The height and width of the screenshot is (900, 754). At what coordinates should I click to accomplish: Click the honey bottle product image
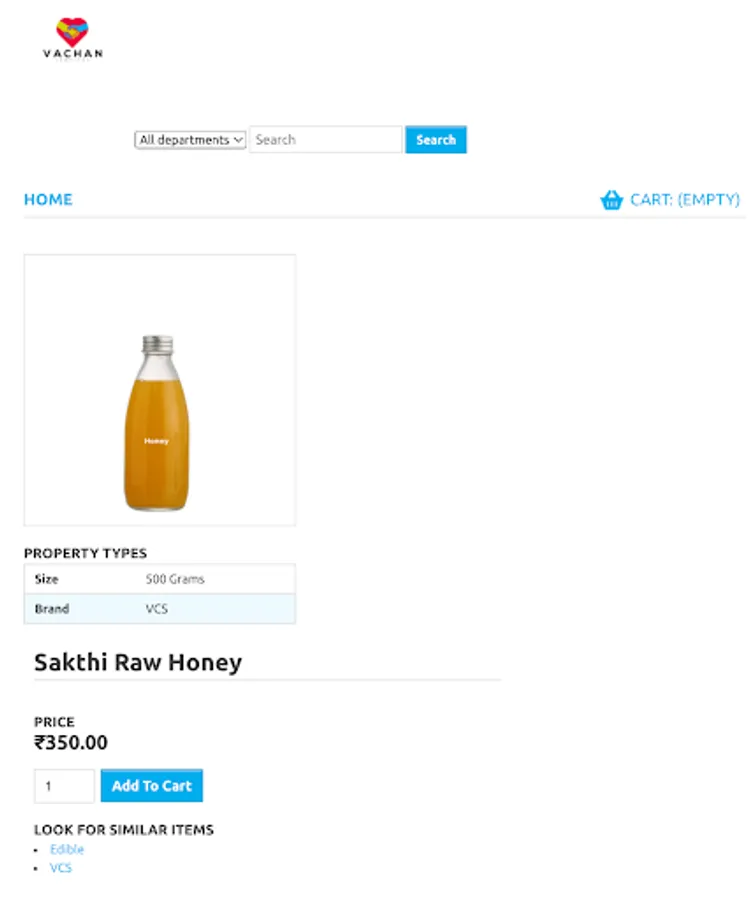click(157, 423)
